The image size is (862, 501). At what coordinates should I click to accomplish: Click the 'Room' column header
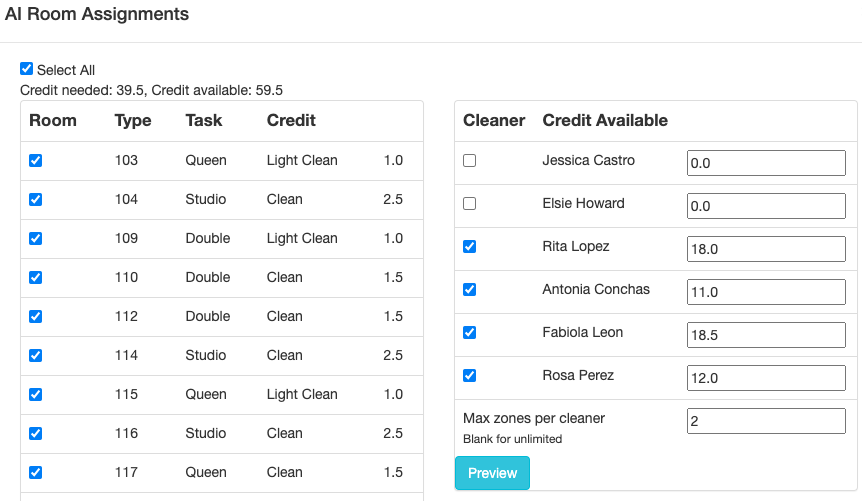click(53, 120)
